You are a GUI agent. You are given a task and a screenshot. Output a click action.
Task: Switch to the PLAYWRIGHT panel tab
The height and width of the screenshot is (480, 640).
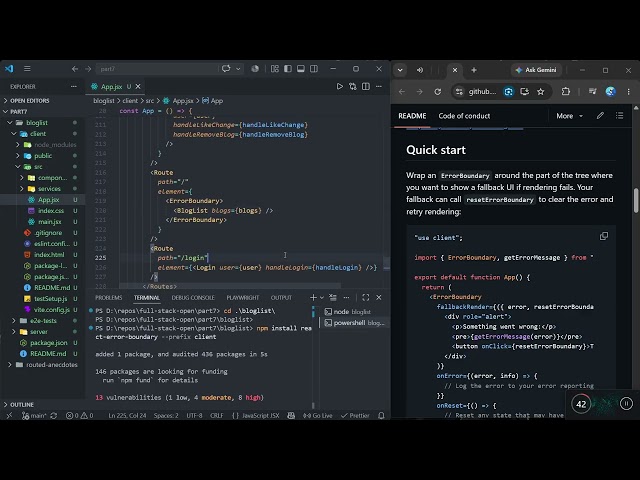coord(242,298)
